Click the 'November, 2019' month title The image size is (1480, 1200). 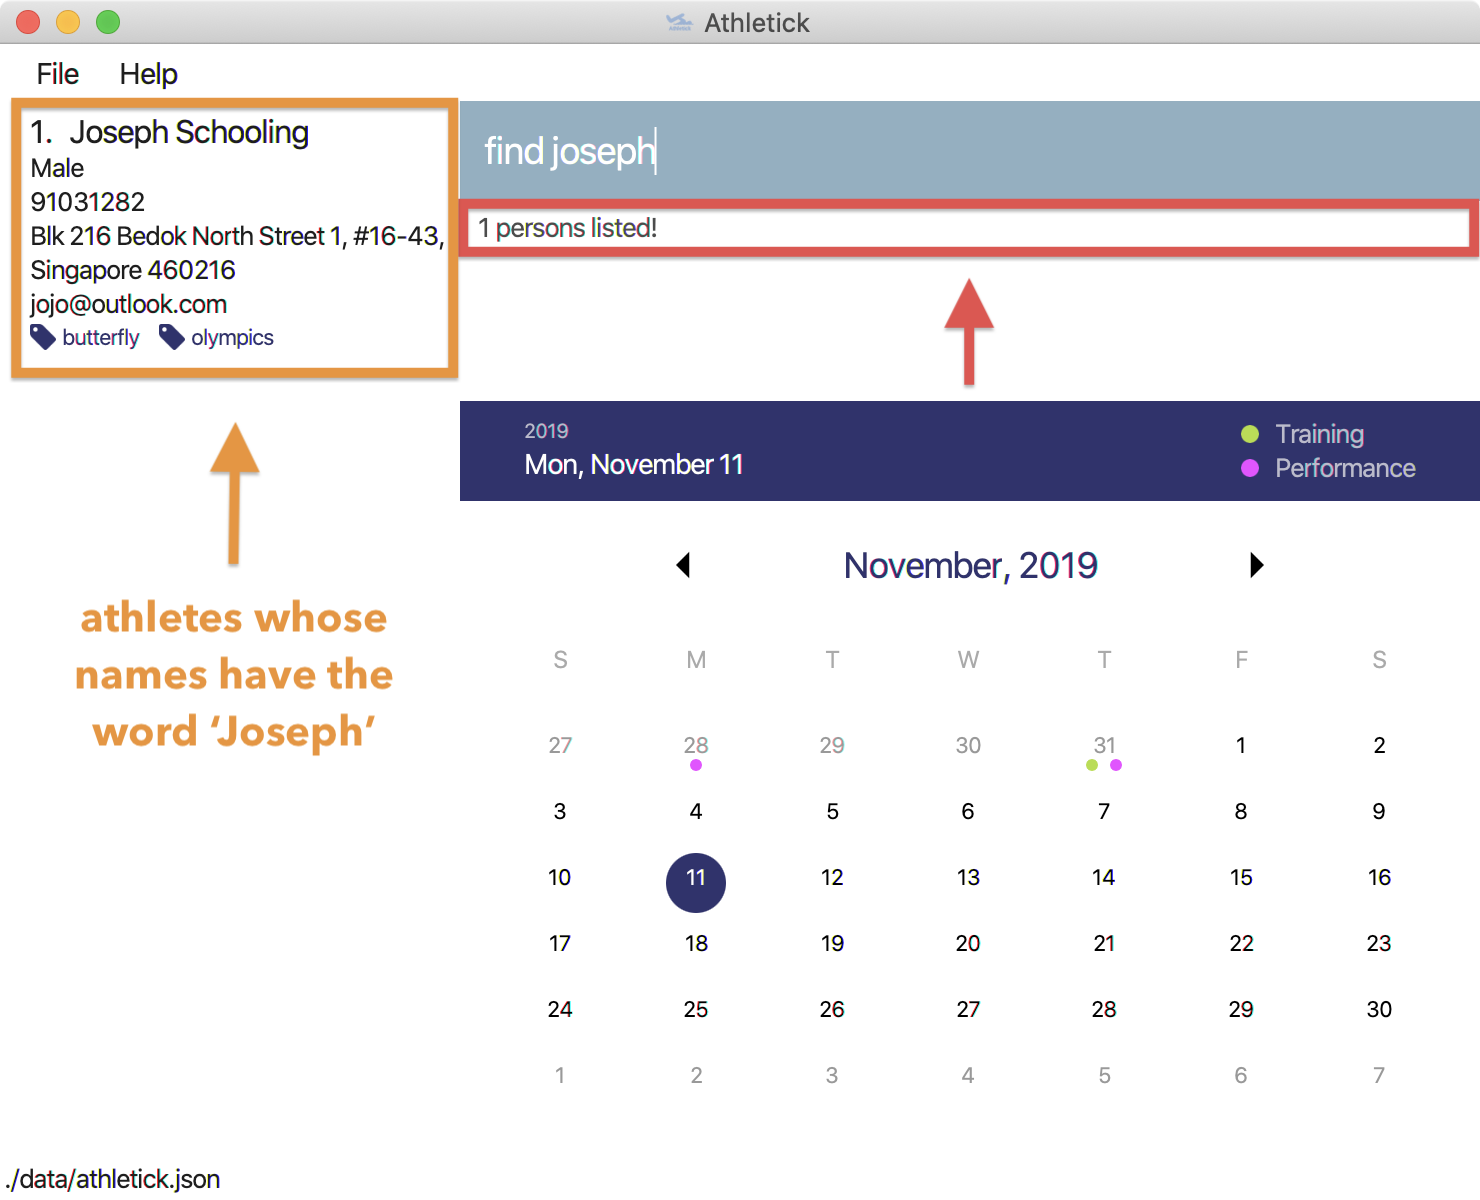point(970,566)
